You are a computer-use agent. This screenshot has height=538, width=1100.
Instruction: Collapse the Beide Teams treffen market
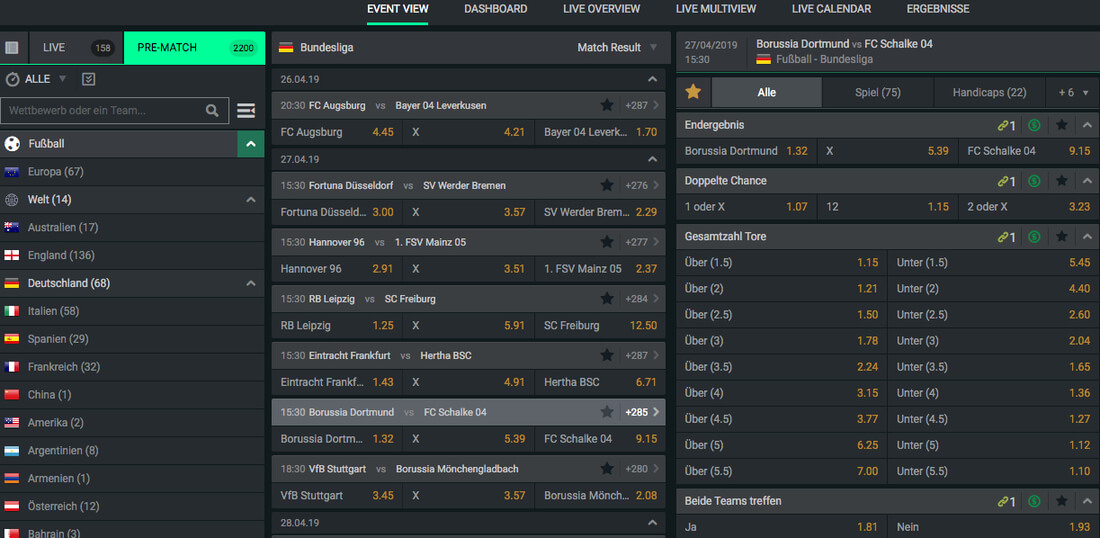(x=1086, y=501)
